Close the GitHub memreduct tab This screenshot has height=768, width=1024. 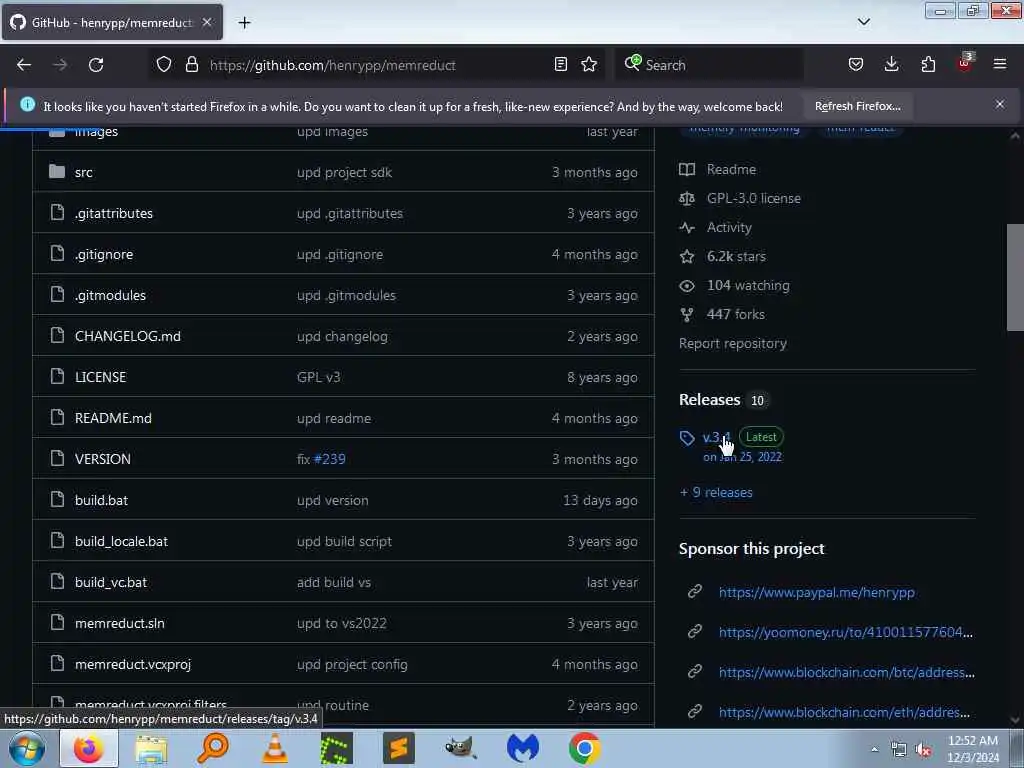coord(207,22)
